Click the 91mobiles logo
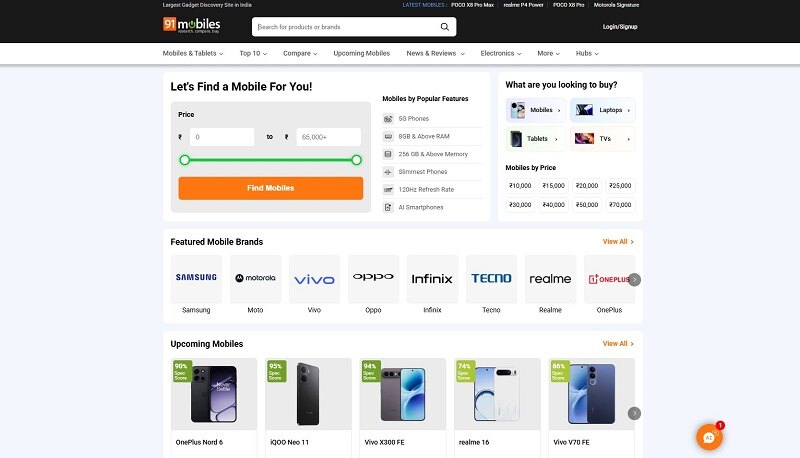This screenshot has width=800, height=458. (191, 26)
